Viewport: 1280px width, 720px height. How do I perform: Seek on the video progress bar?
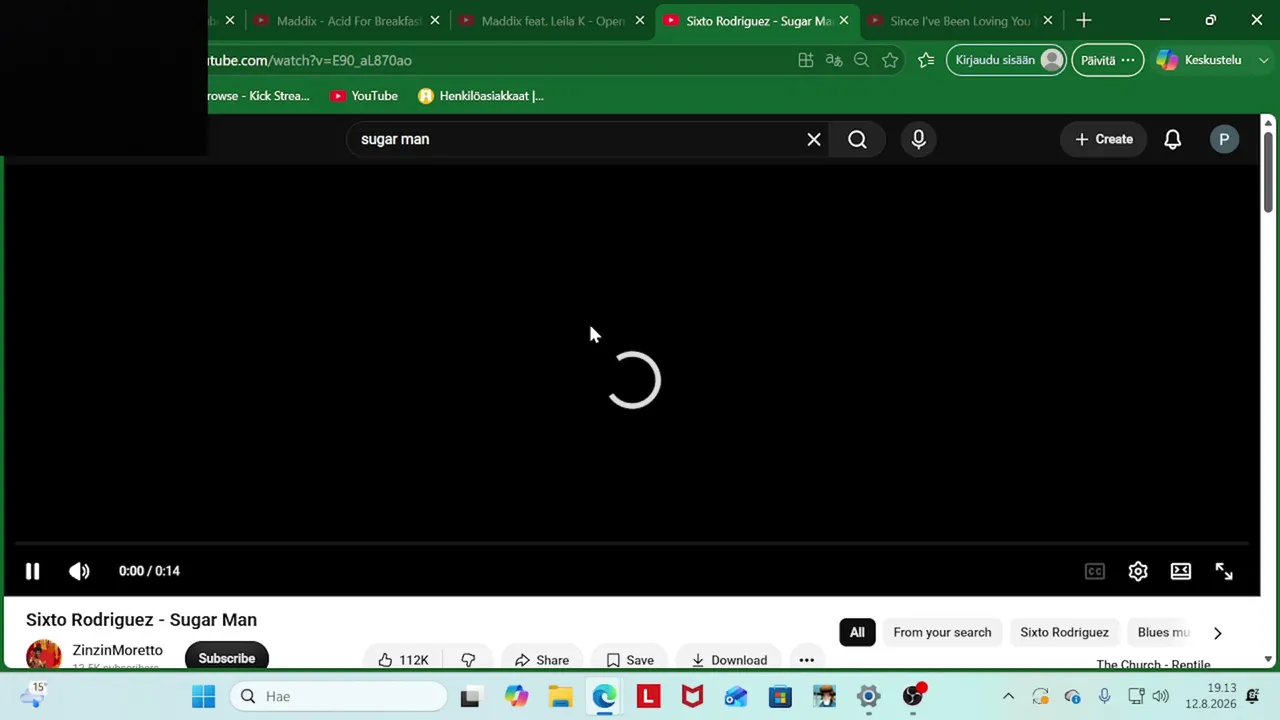[x=632, y=544]
